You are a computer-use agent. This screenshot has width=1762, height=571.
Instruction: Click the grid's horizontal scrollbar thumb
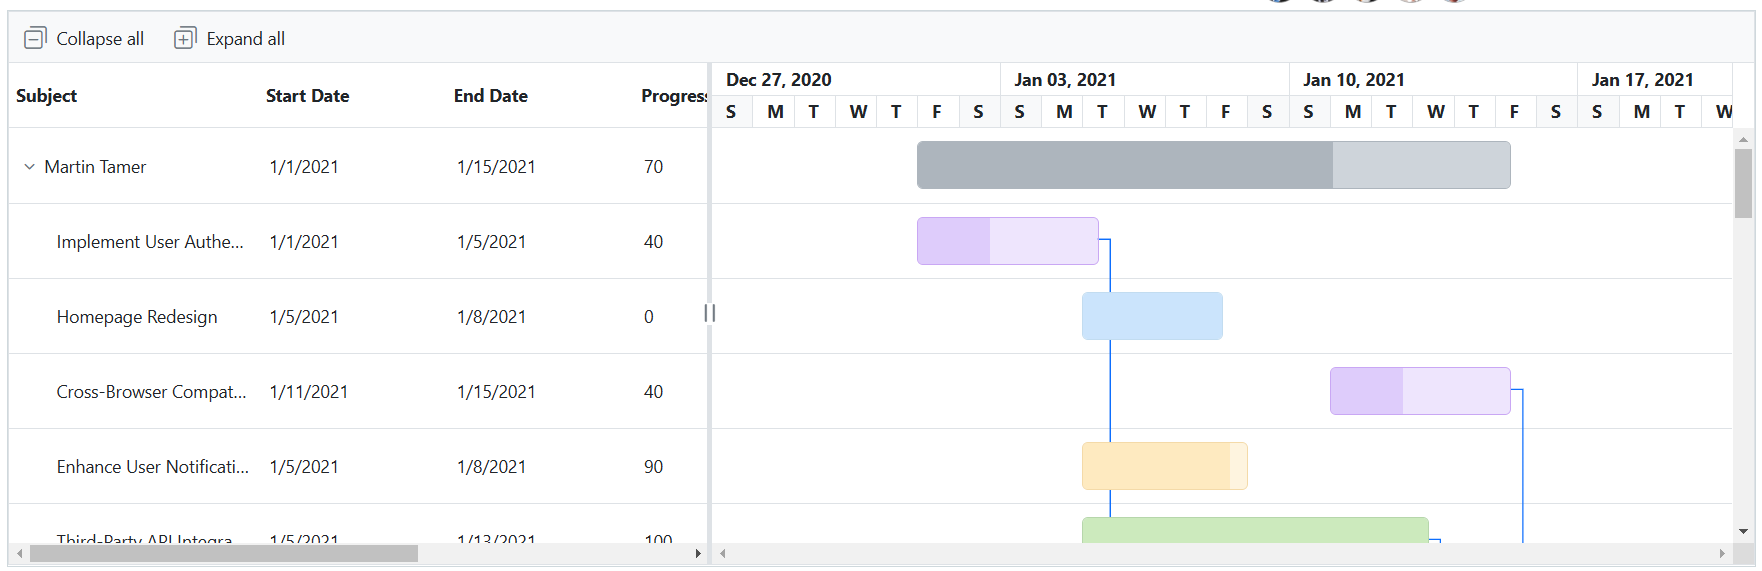click(224, 553)
